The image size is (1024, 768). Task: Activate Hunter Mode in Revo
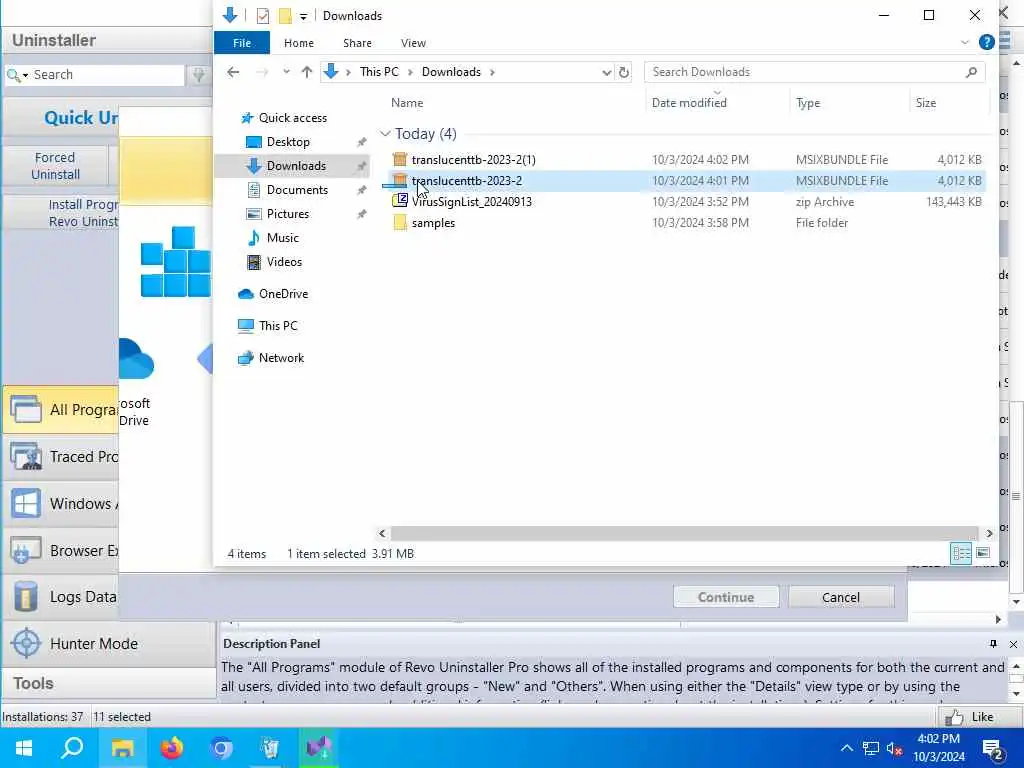tap(108, 643)
